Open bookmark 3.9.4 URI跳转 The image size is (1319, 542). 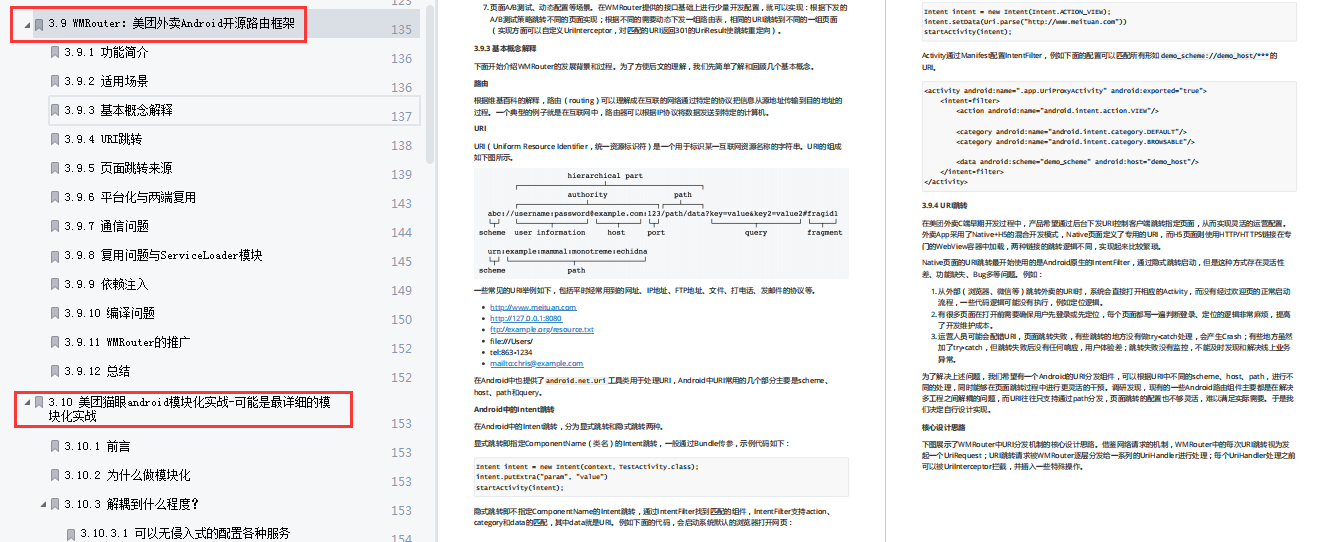pos(103,139)
